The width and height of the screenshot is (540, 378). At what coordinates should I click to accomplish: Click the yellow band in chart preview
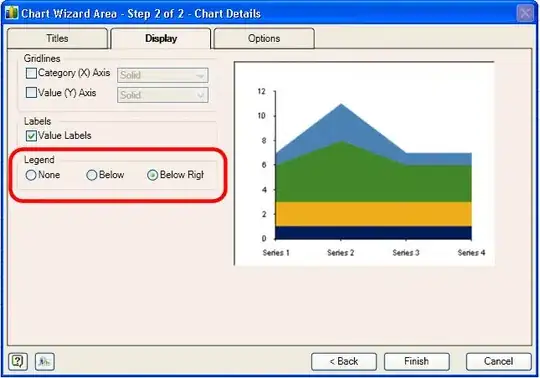click(373, 214)
